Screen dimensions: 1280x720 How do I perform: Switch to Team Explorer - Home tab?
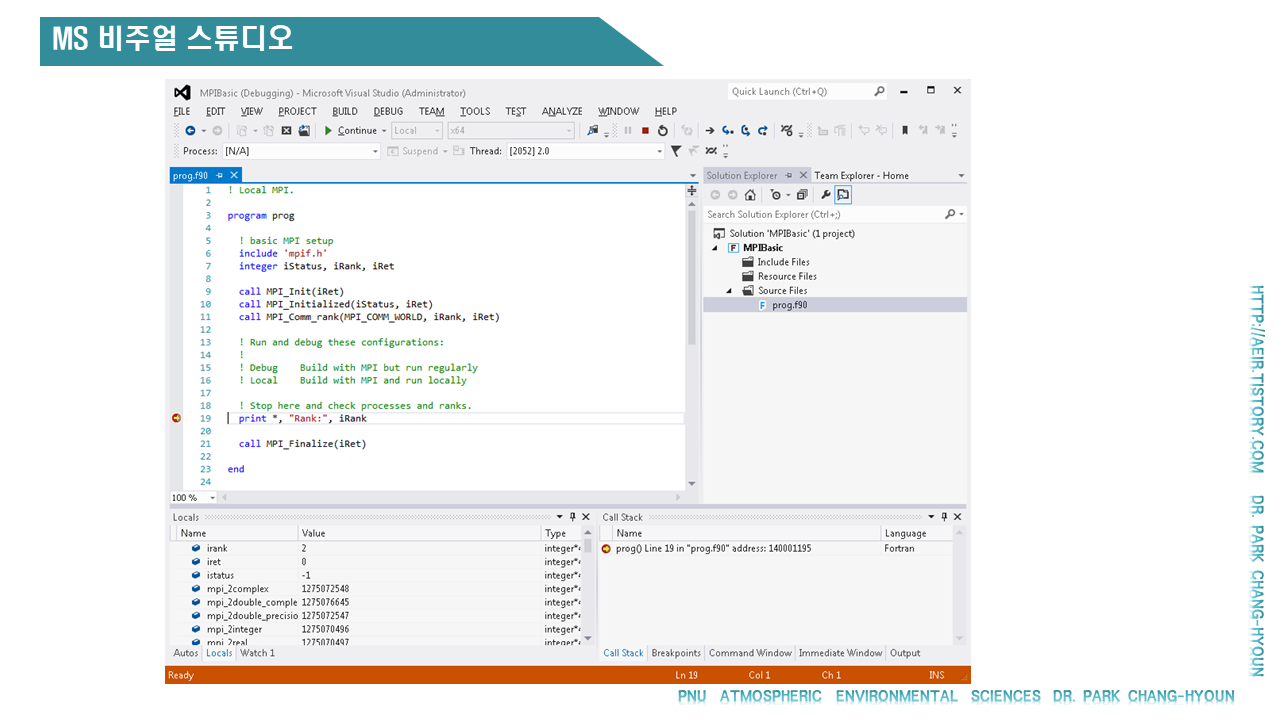click(x=861, y=175)
